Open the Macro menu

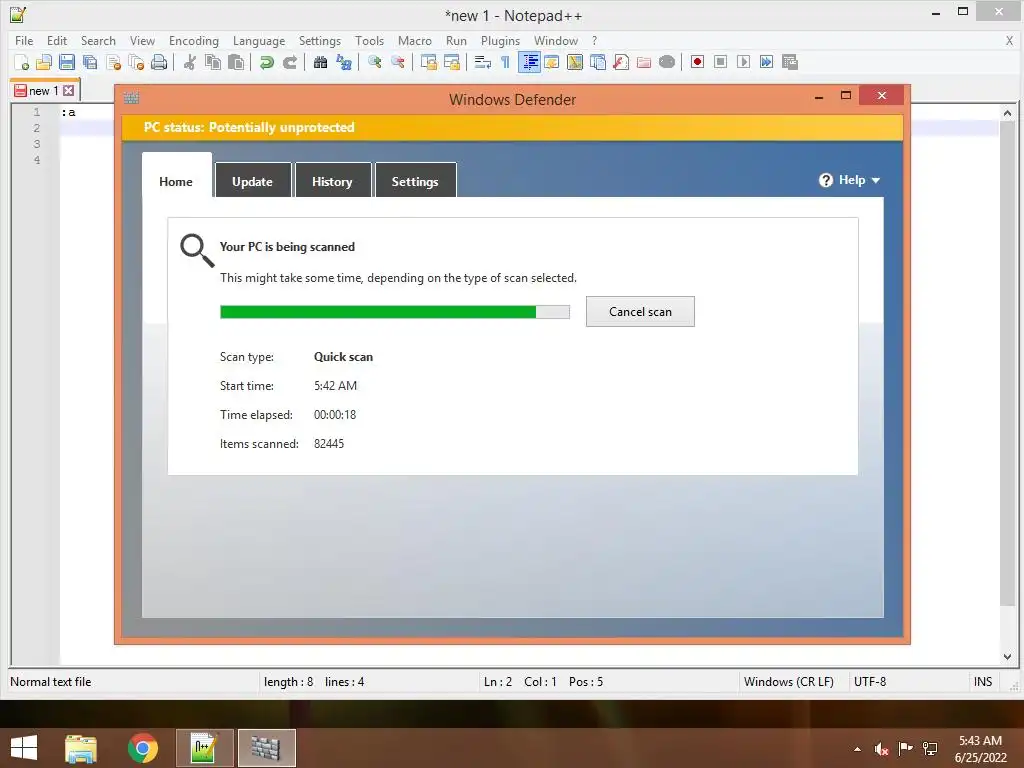point(415,40)
